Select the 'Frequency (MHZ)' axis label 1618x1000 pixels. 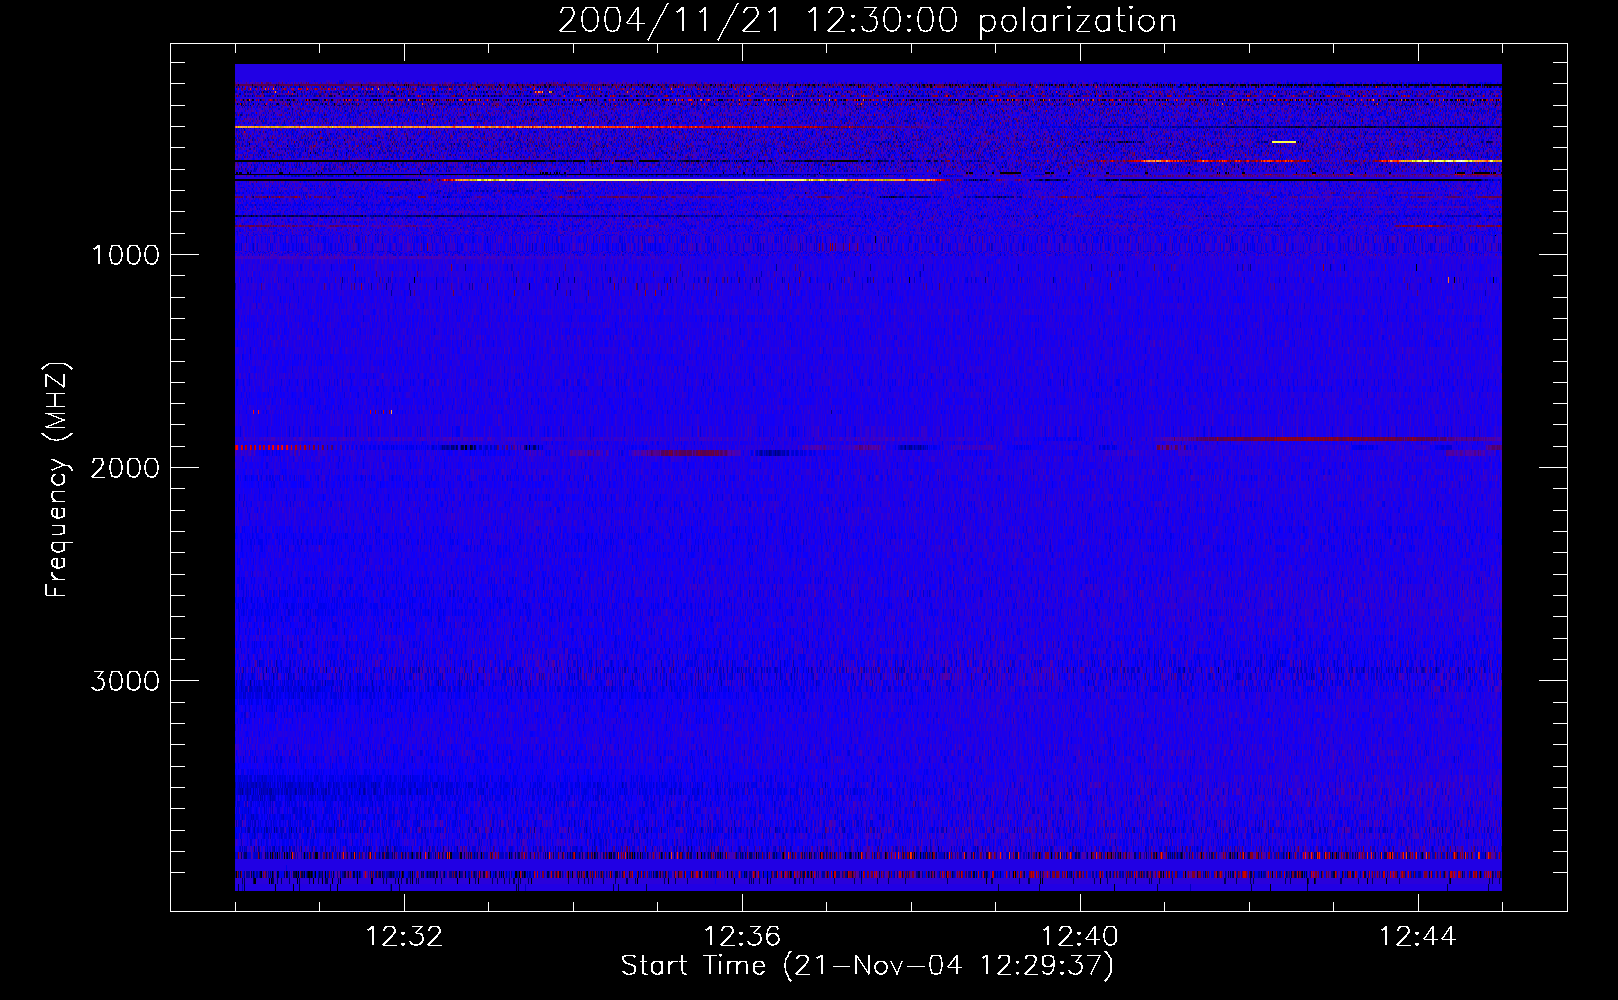(x=57, y=480)
